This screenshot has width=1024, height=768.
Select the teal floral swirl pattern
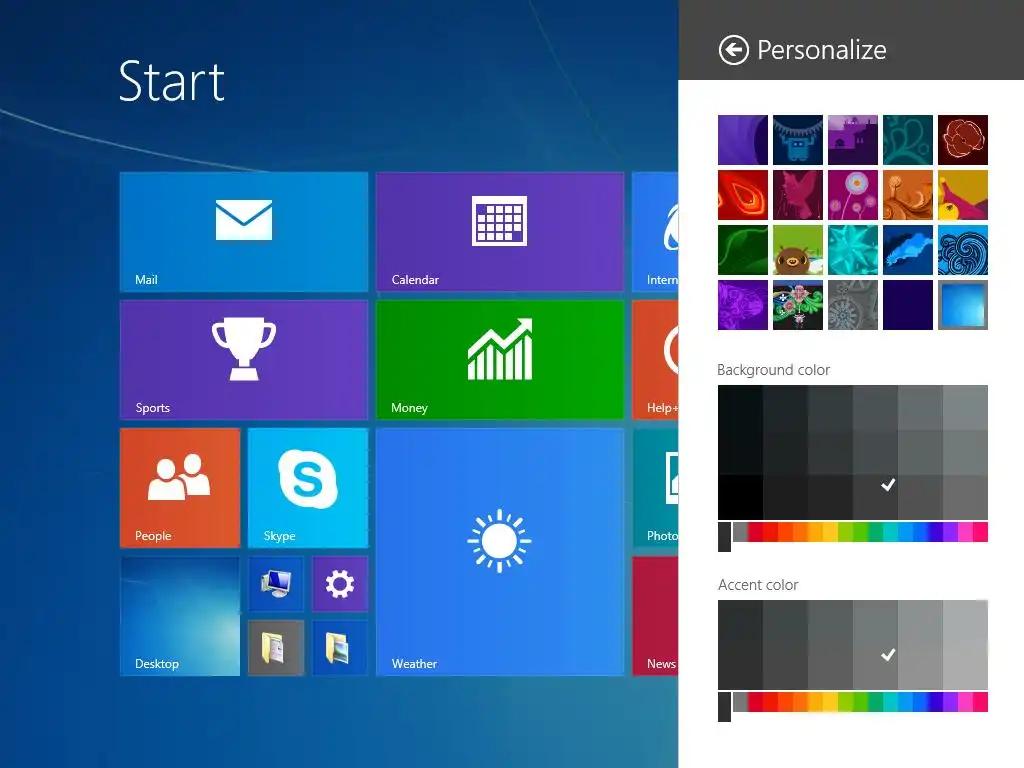click(x=908, y=140)
